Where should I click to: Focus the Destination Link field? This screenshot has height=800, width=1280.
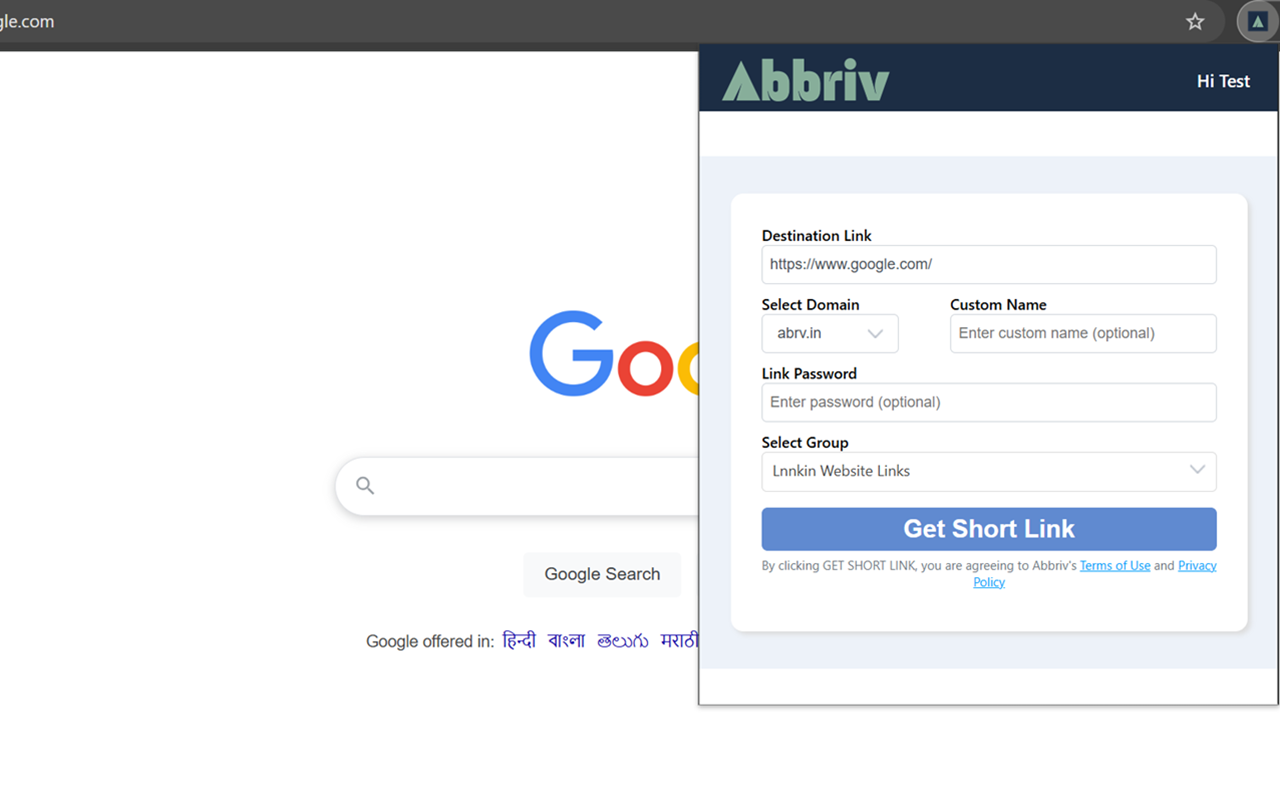coord(988,264)
